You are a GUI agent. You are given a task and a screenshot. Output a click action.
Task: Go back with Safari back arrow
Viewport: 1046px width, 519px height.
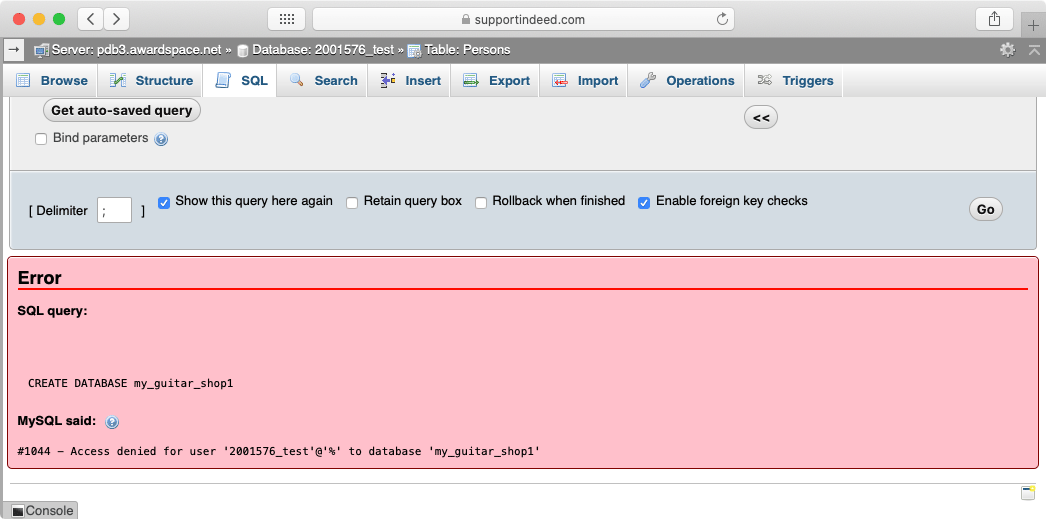coord(90,19)
